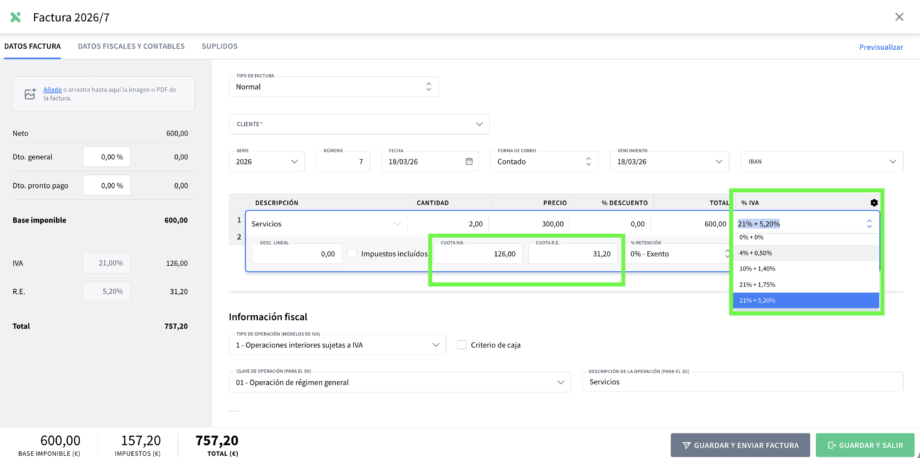Click the Añade link to upload file
This screenshot has height=458, width=920.
point(52,90)
